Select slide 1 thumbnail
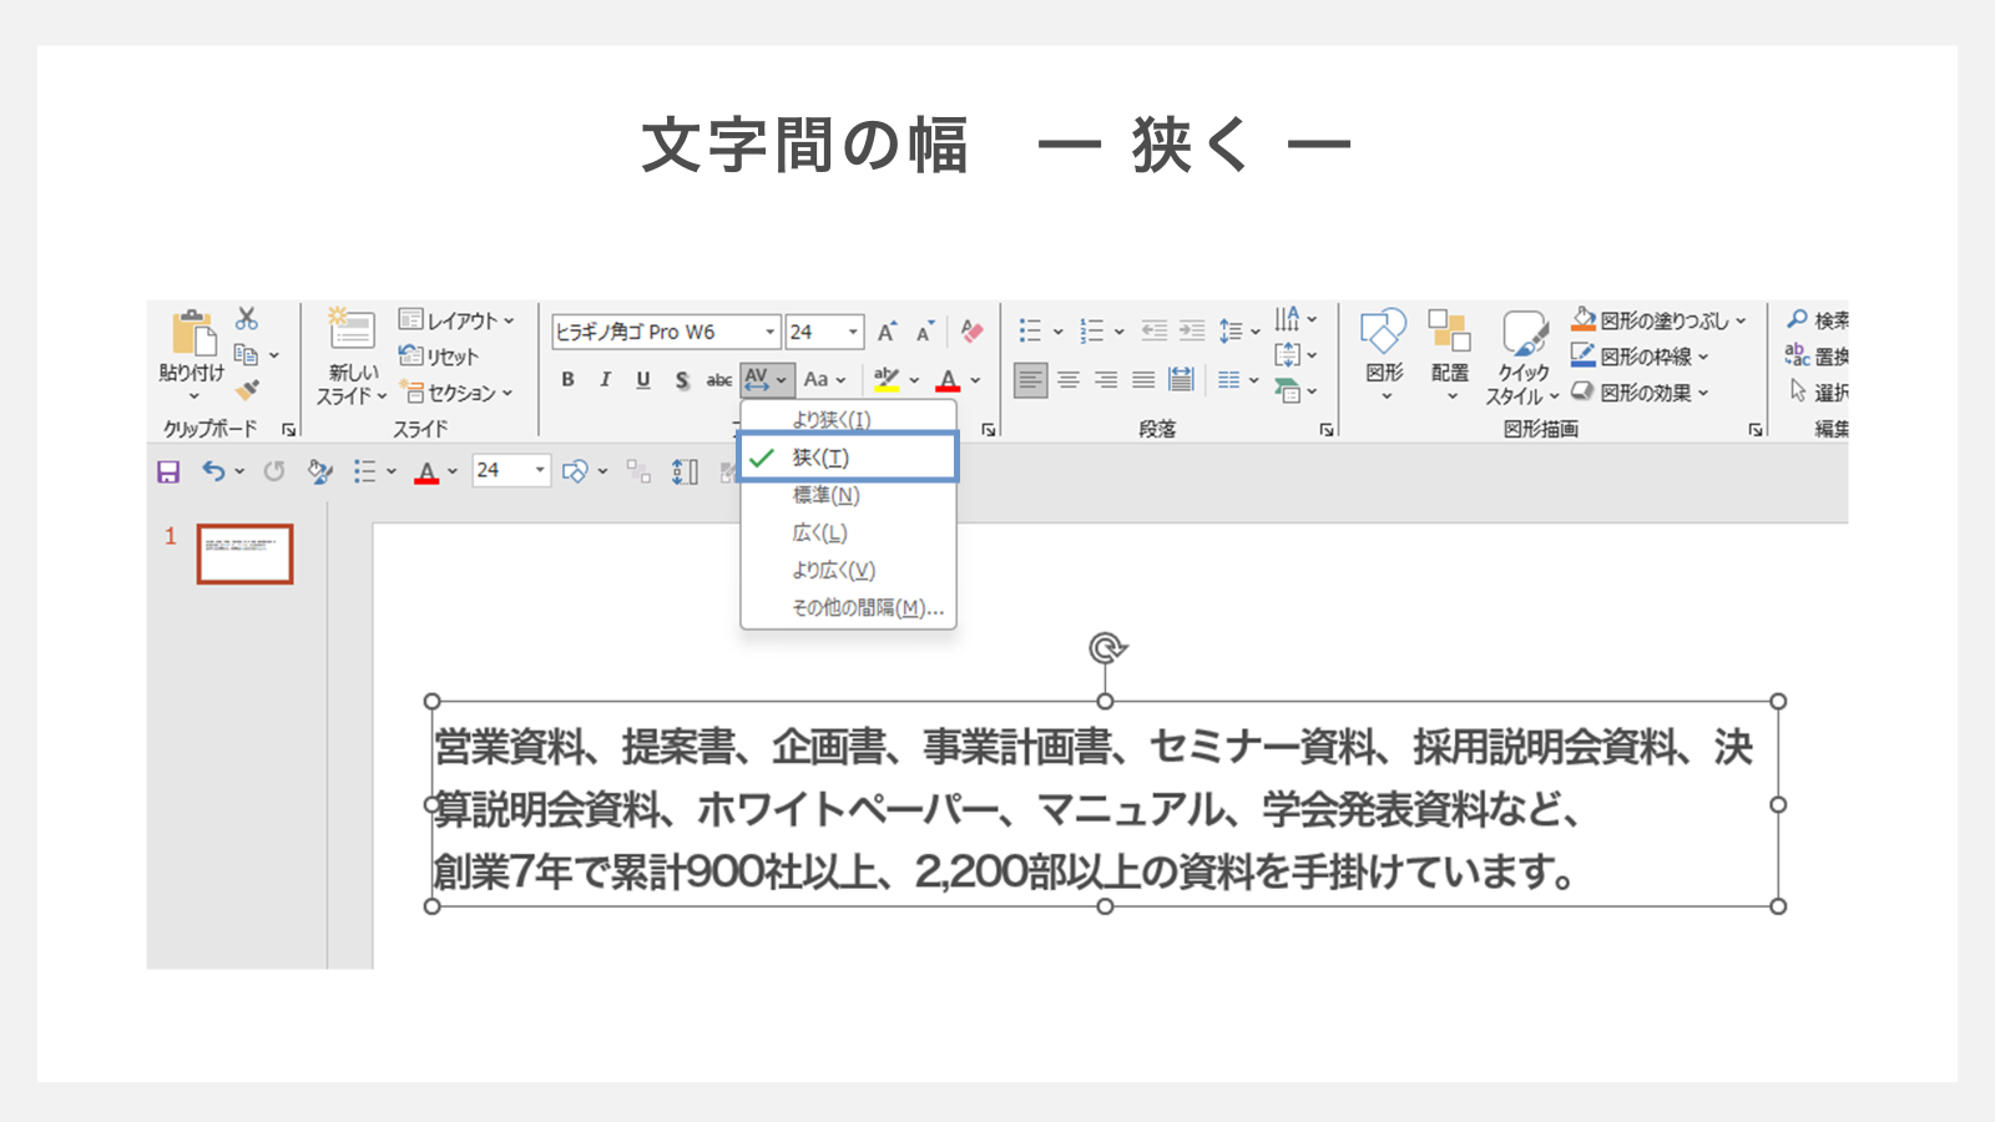The height and width of the screenshot is (1122, 1995). [245, 554]
